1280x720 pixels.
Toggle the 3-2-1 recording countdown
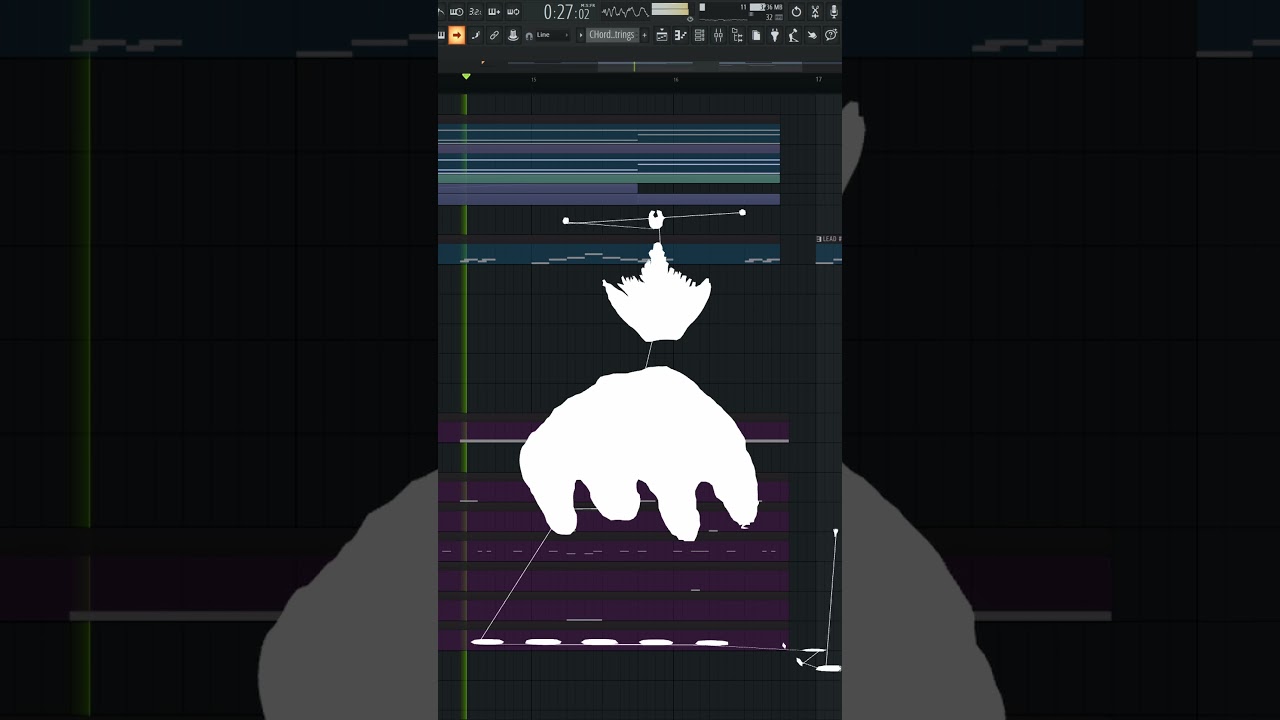click(x=475, y=12)
